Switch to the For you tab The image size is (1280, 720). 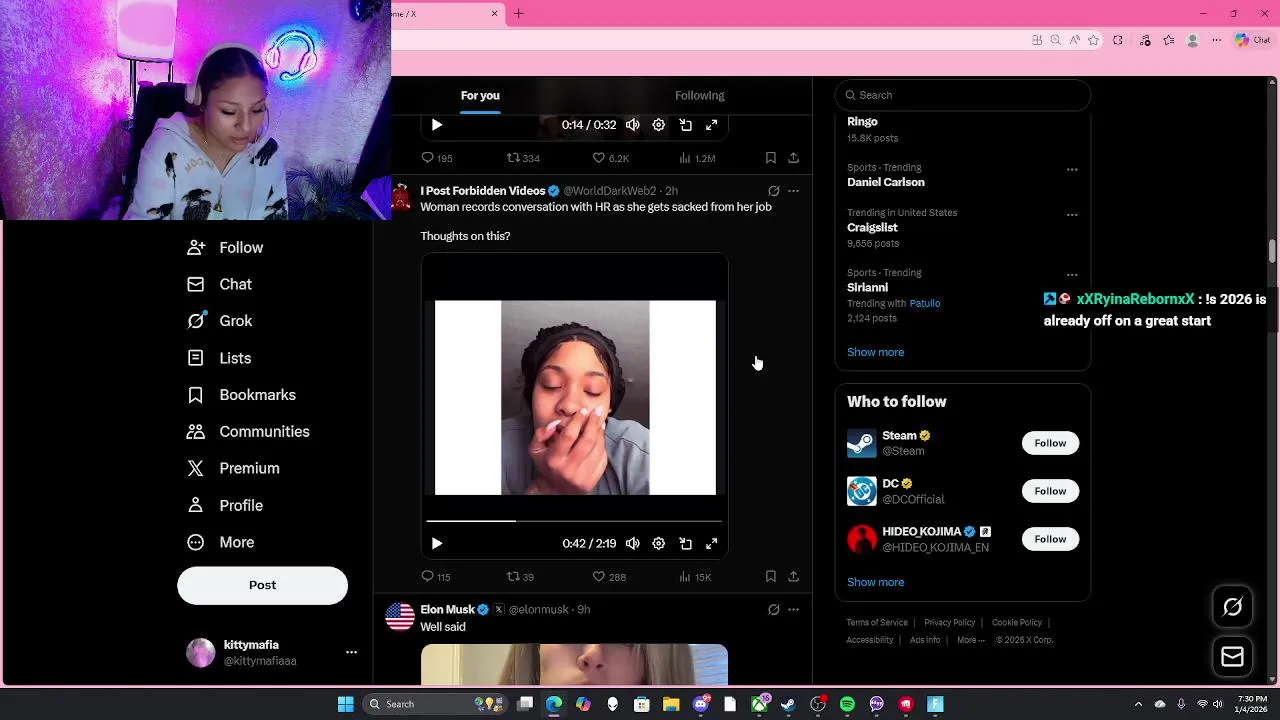(480, 96)
